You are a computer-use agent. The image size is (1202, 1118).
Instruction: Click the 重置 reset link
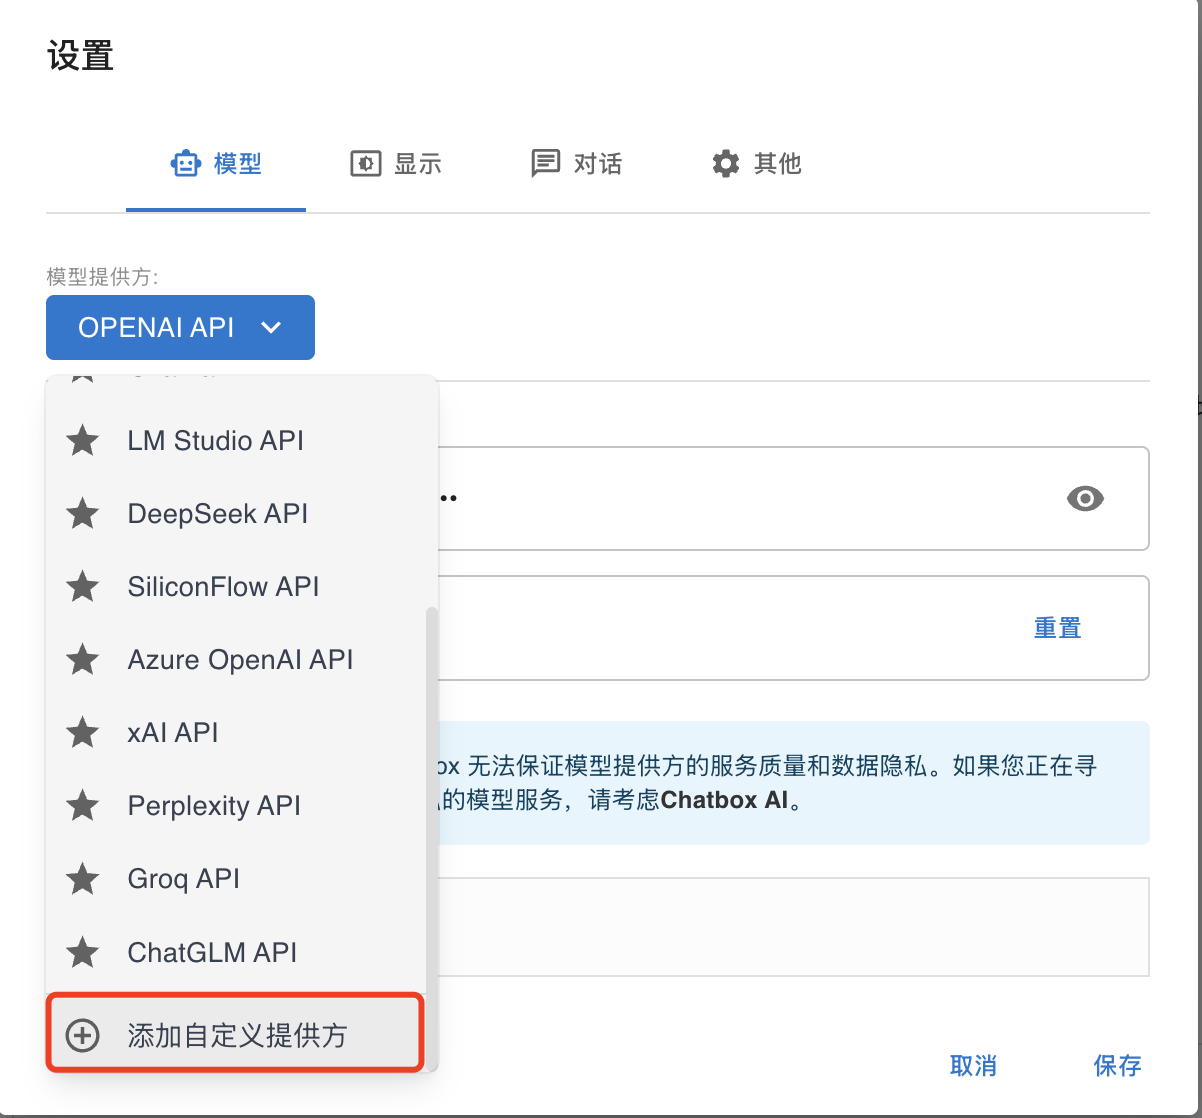tap(1057, 628)
